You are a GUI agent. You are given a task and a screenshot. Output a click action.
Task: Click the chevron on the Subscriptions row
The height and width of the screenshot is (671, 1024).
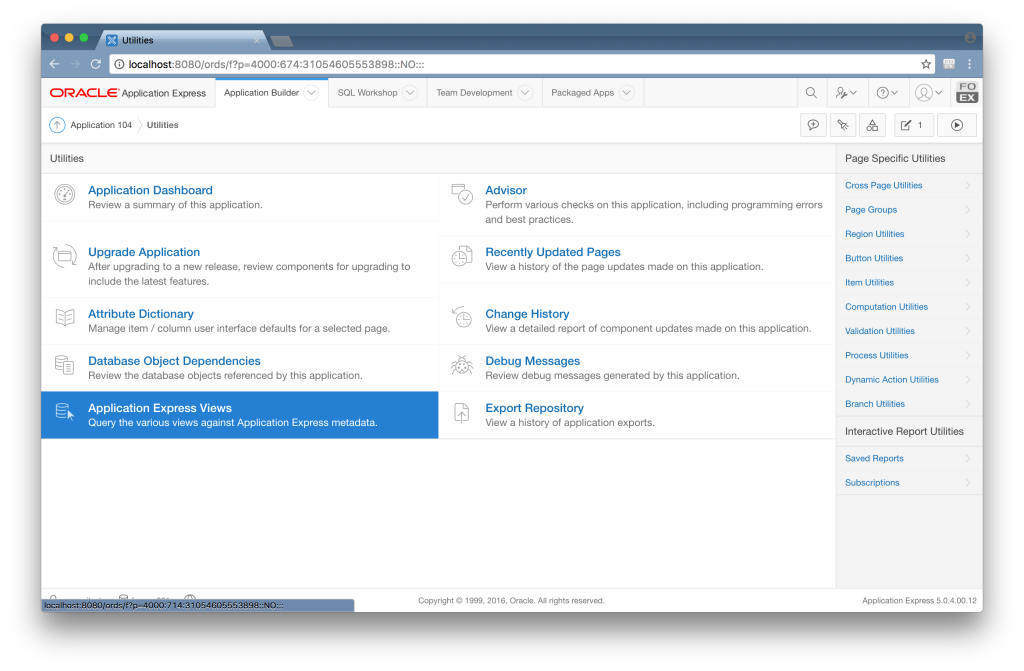click(968, 483)
